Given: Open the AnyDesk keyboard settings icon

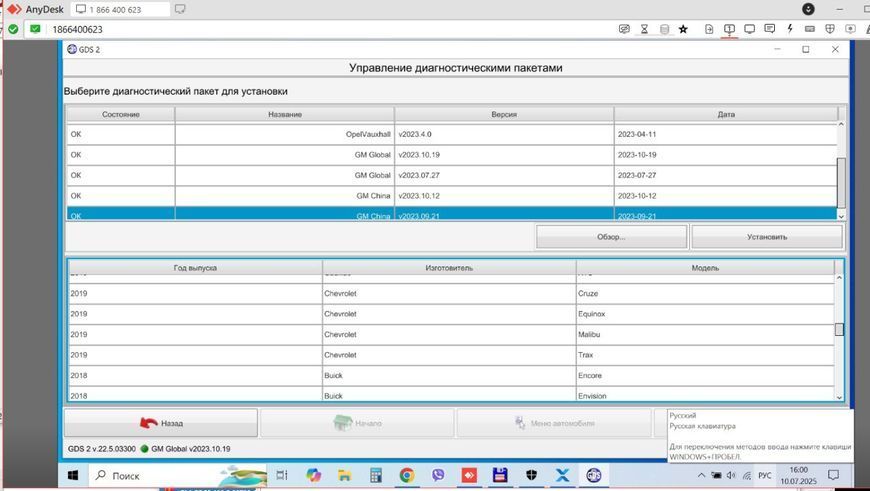Looking at the screenshot, I should click(x=810, y=29).
